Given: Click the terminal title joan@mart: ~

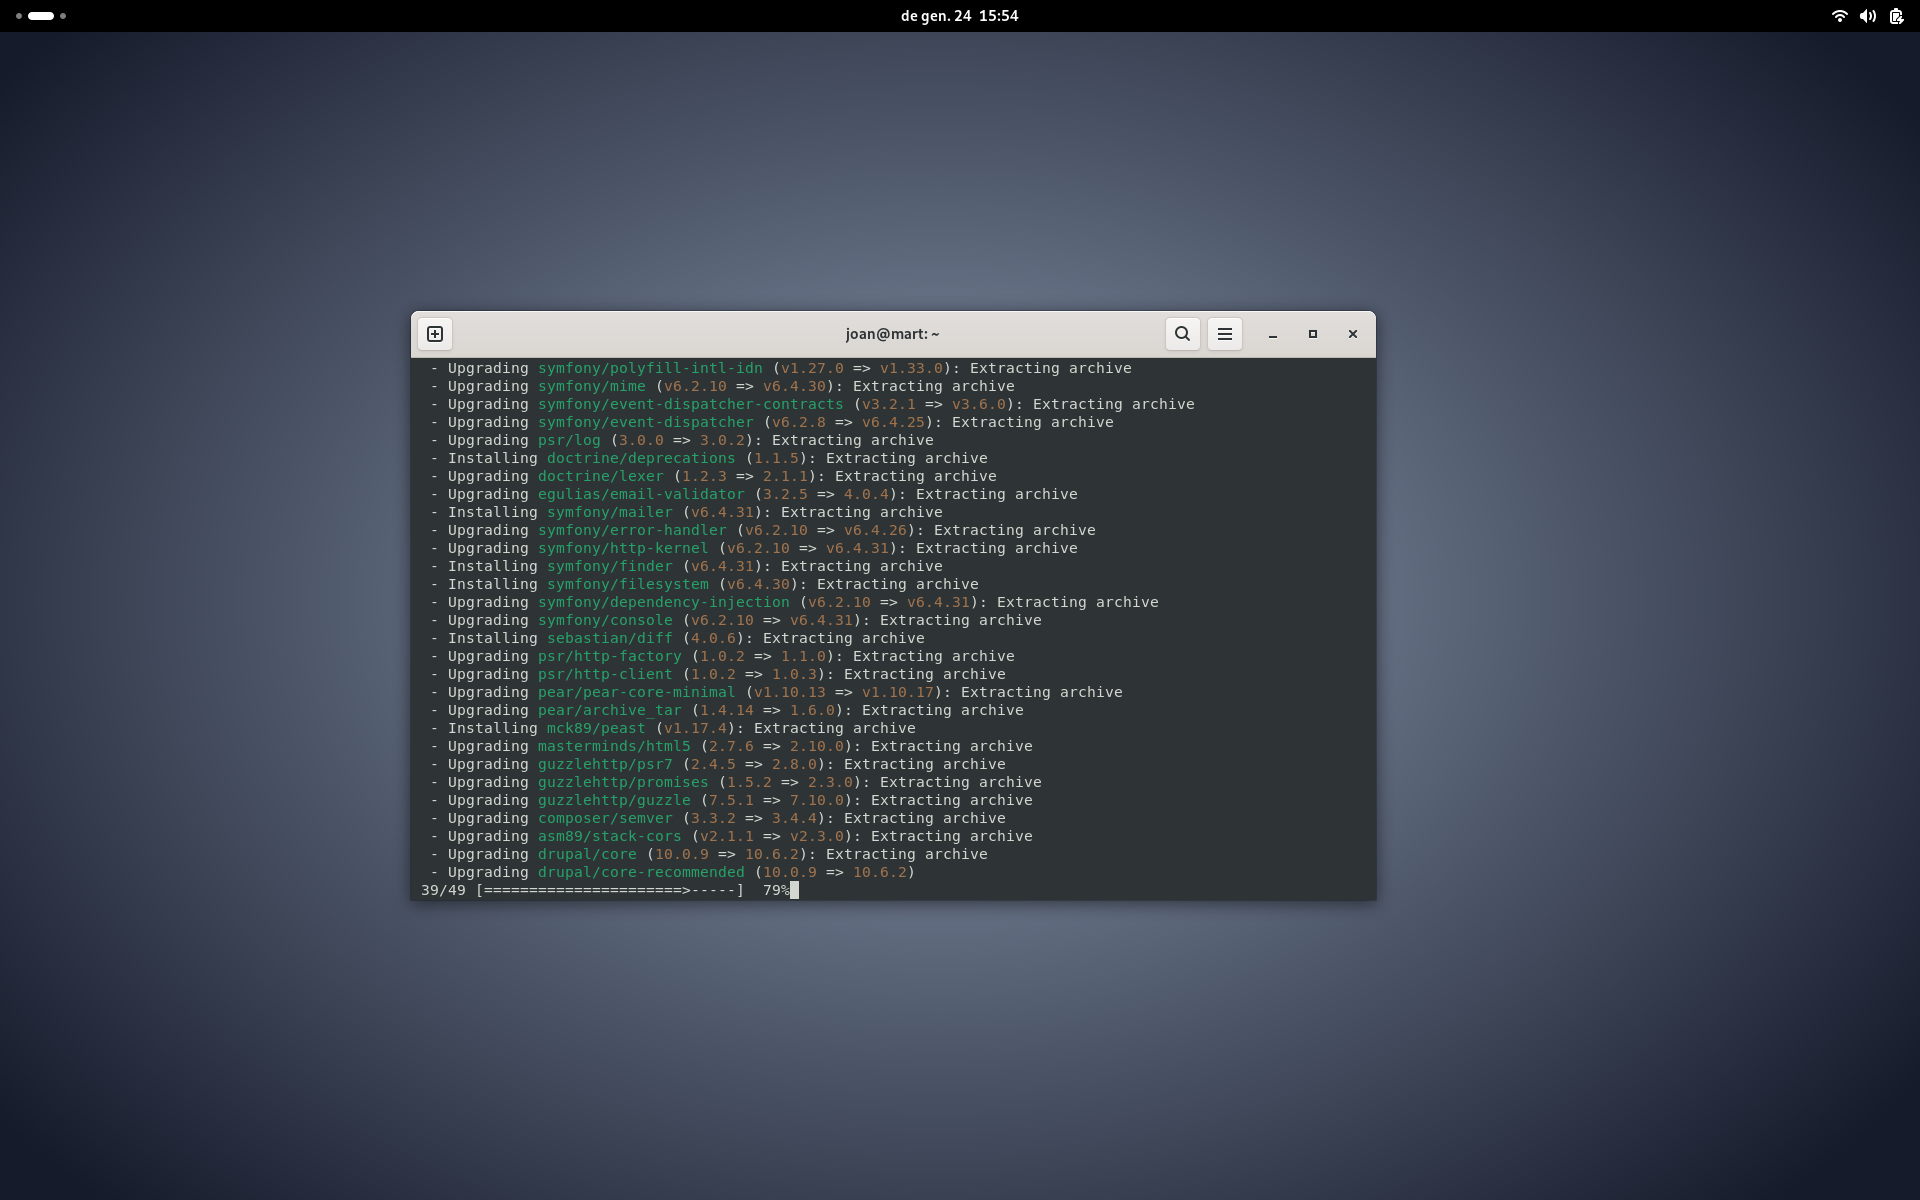Looking at the screenshot, I should 891,334.
